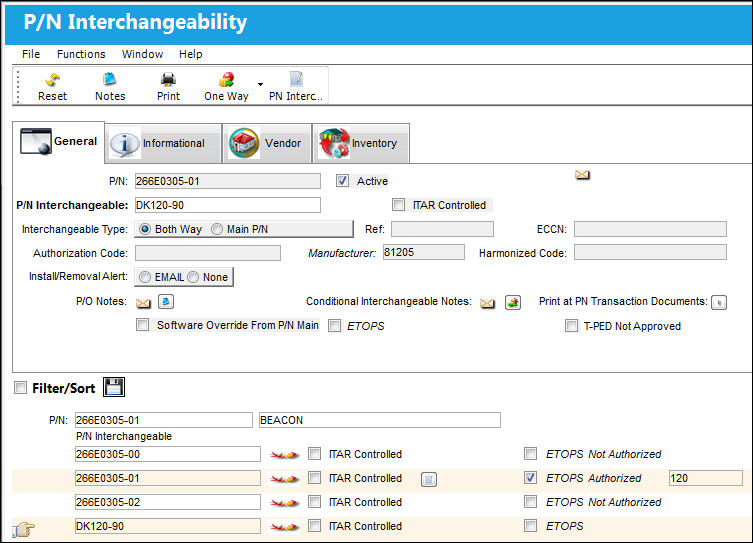This screenshot has width=753, height=543.
Task: Click the airplane icon for 266E0305-00
Action: [284, 455]
